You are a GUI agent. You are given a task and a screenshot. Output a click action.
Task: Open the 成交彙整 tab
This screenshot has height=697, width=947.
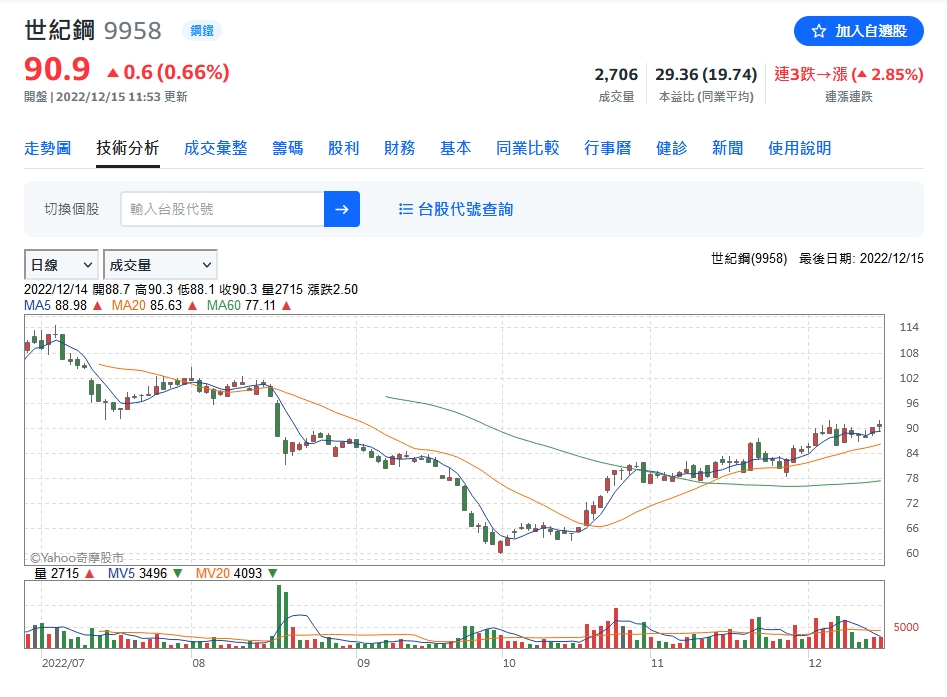216,148
